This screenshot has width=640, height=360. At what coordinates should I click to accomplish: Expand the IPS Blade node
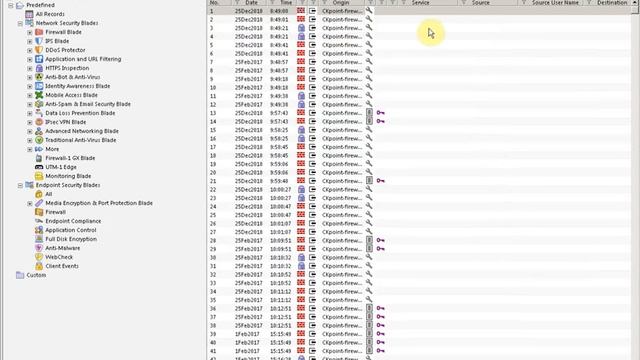(30, 41)
